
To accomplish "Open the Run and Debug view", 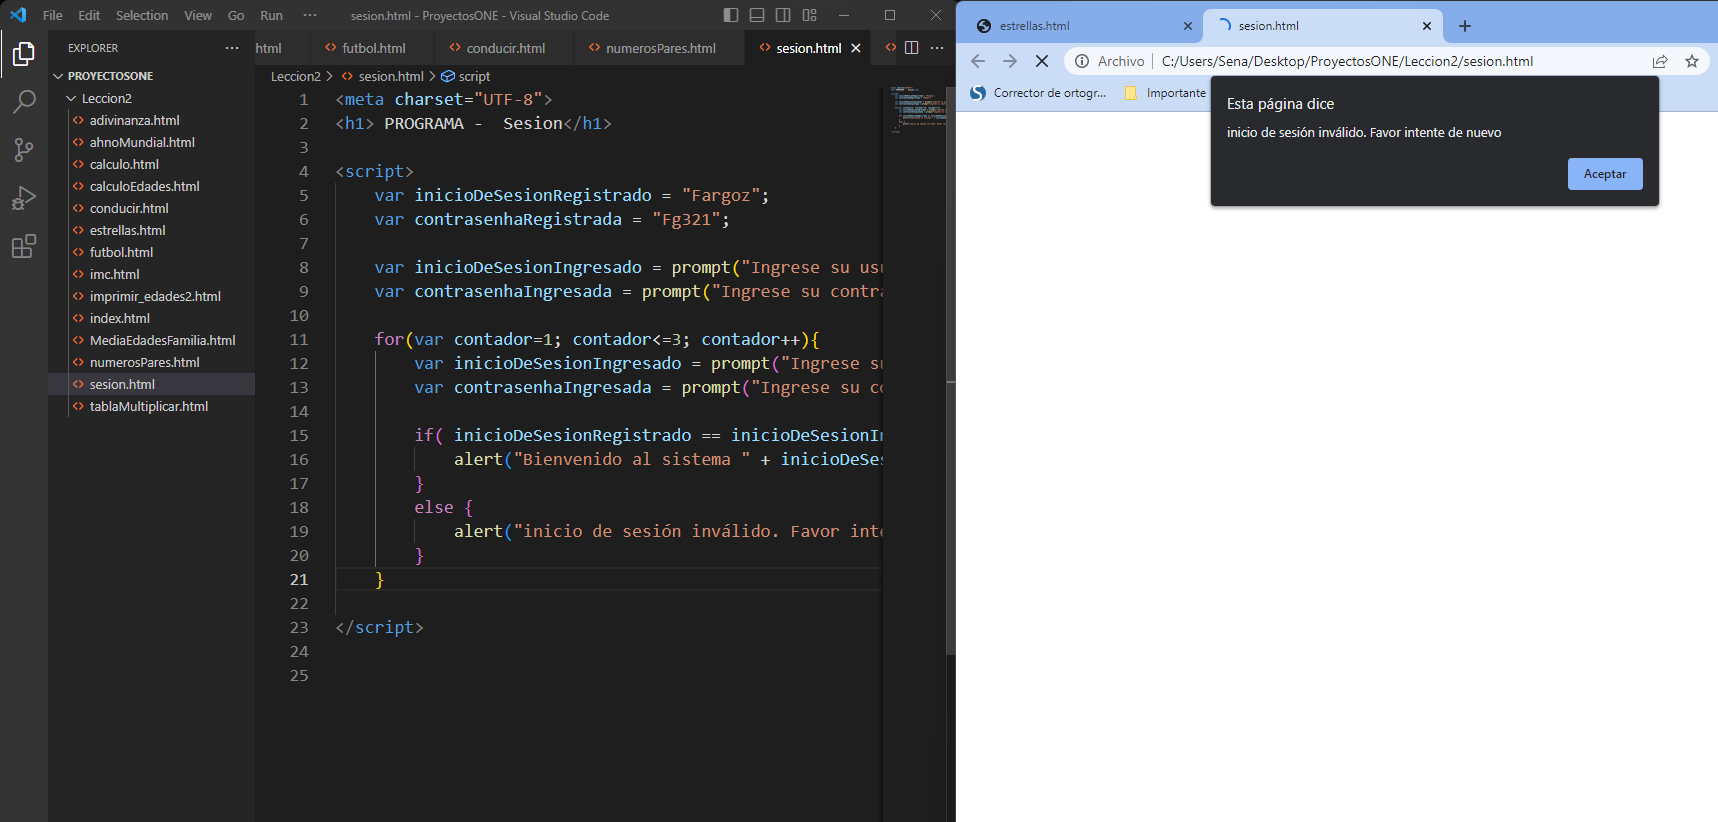I will click(x=24, y=198).
